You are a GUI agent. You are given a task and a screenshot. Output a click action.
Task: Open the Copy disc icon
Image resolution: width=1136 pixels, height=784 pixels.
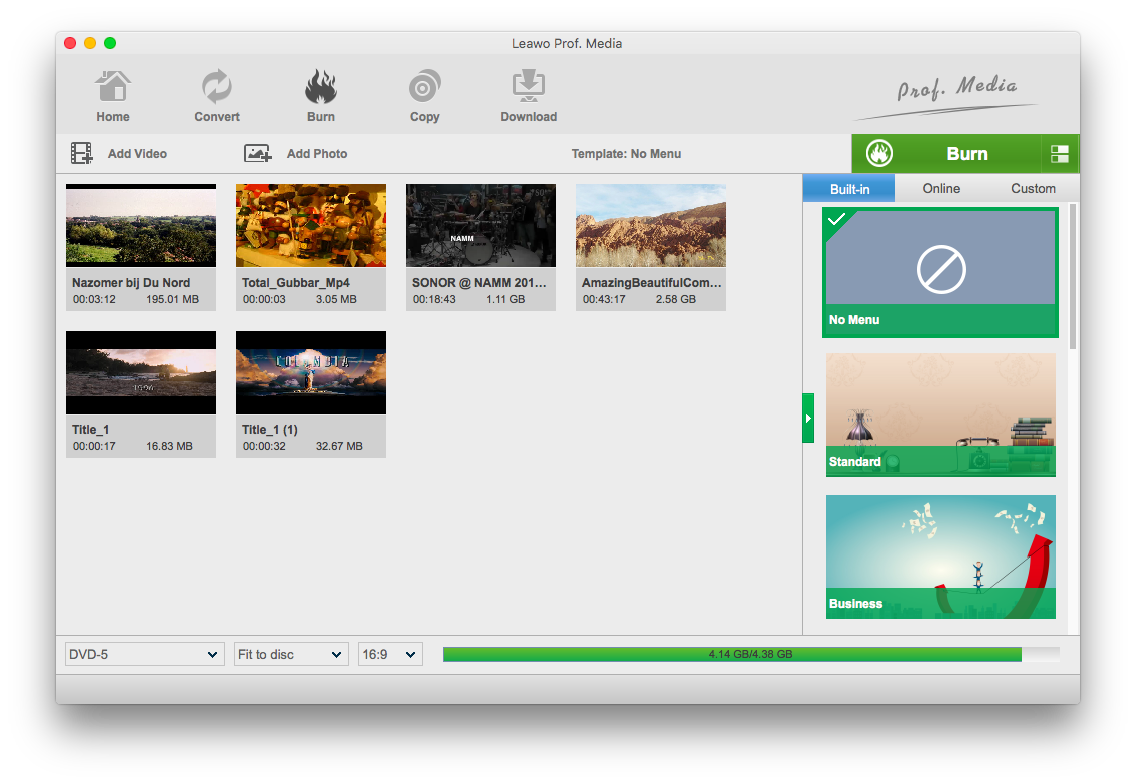(x=425, y=88)
